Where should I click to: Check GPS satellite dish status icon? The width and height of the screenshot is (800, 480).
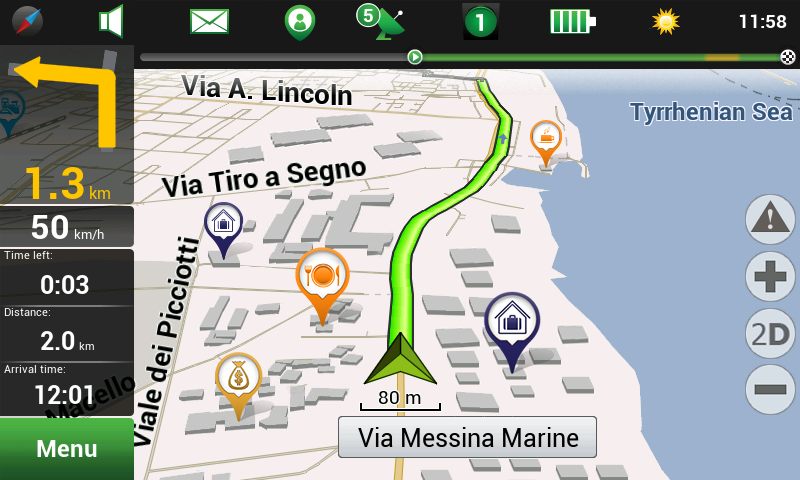381,22
